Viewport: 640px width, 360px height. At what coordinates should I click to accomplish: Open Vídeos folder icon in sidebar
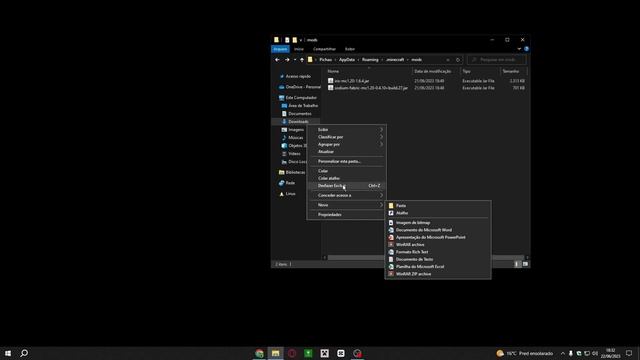point(284,154)
